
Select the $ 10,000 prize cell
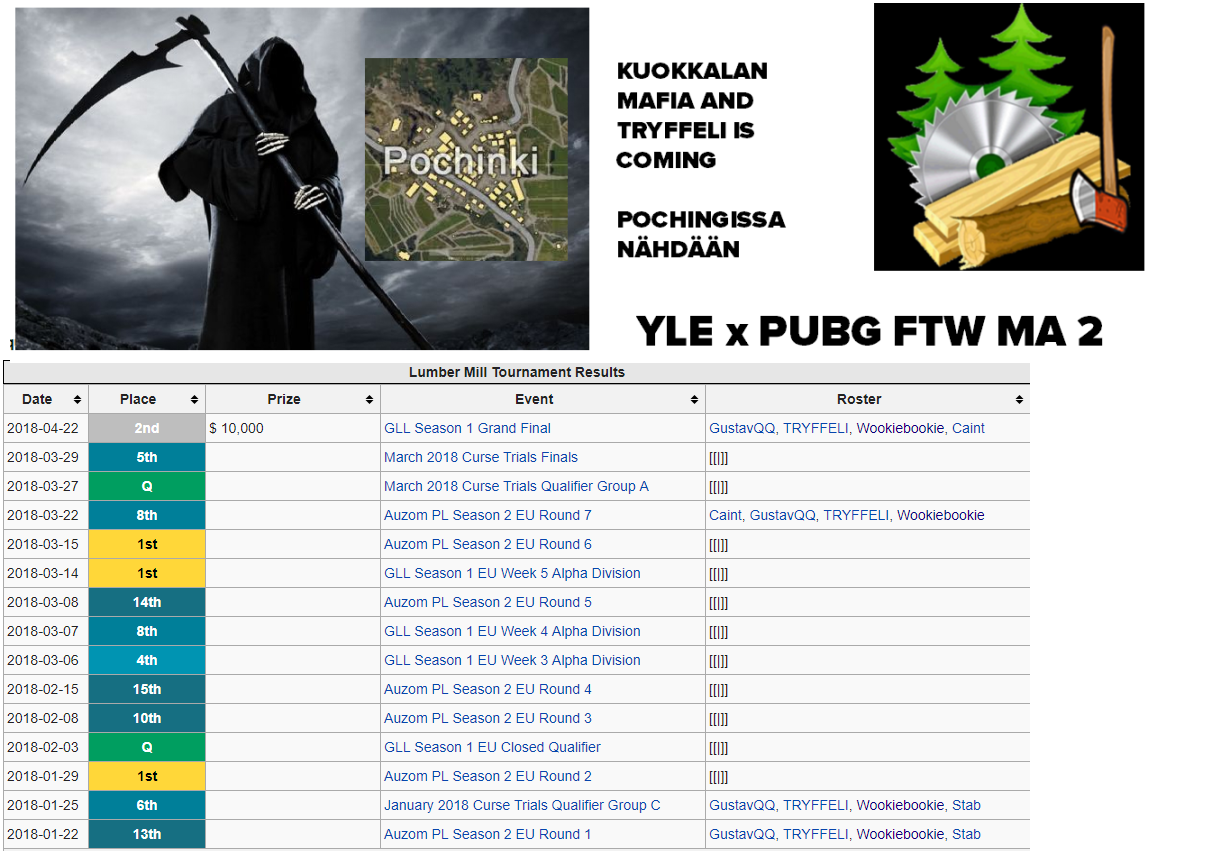(x=293, y=428)
